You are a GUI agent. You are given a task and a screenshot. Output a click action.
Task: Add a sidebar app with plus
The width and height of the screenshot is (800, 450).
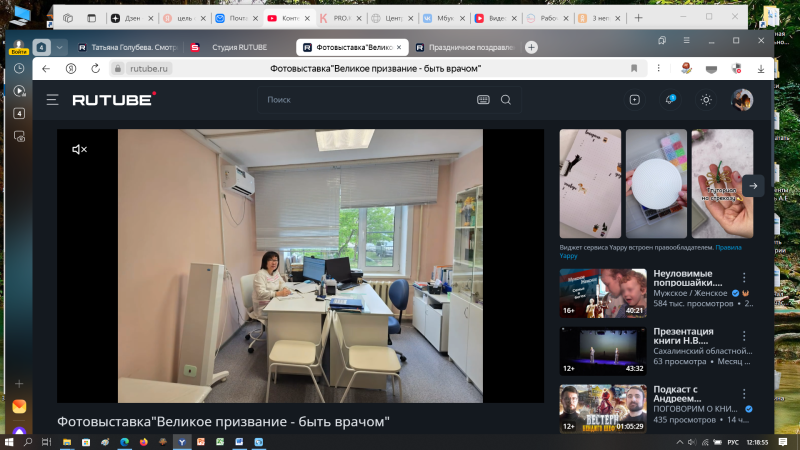coord(19,384)
